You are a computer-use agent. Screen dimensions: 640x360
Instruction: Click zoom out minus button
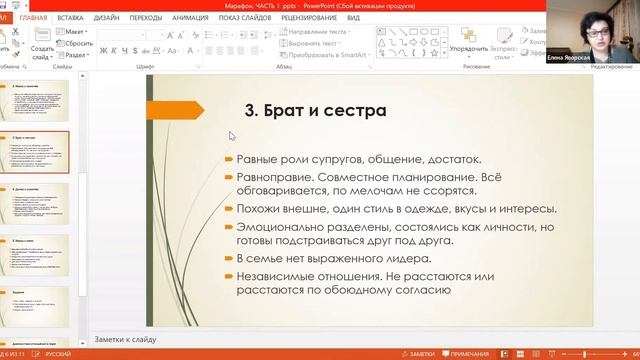[564, 354]
